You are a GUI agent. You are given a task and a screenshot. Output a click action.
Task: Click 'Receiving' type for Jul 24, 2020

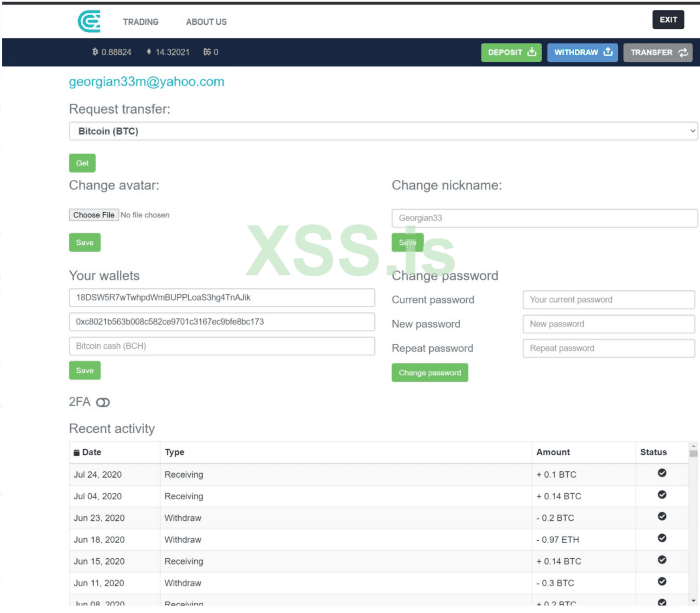point(184,475)
